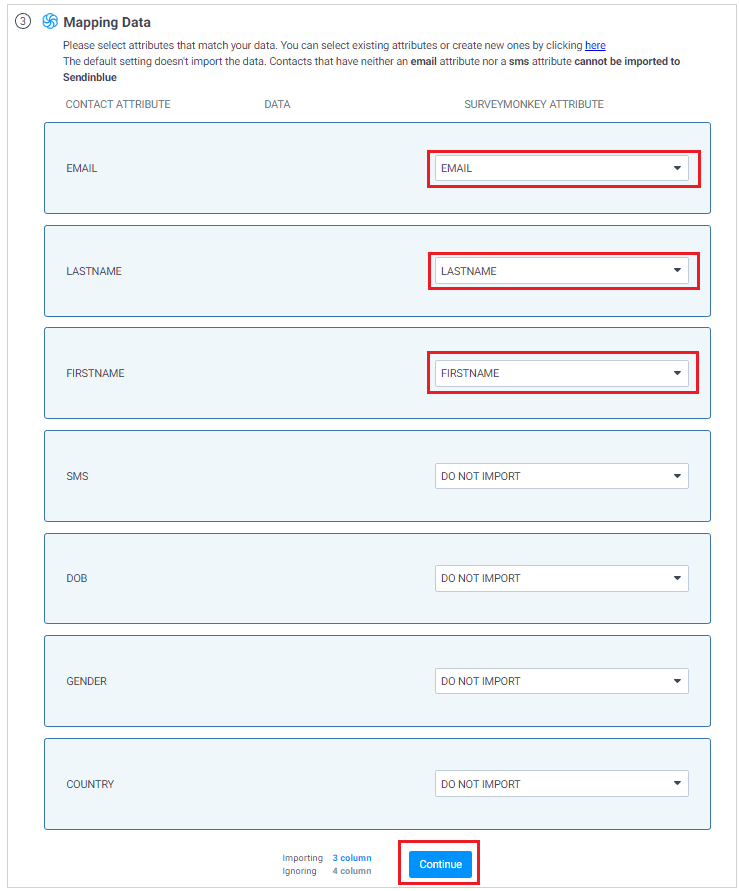Open the EMAIL attribute dropdown
This screenshot has width=739, height=891.
click(562, 168)
